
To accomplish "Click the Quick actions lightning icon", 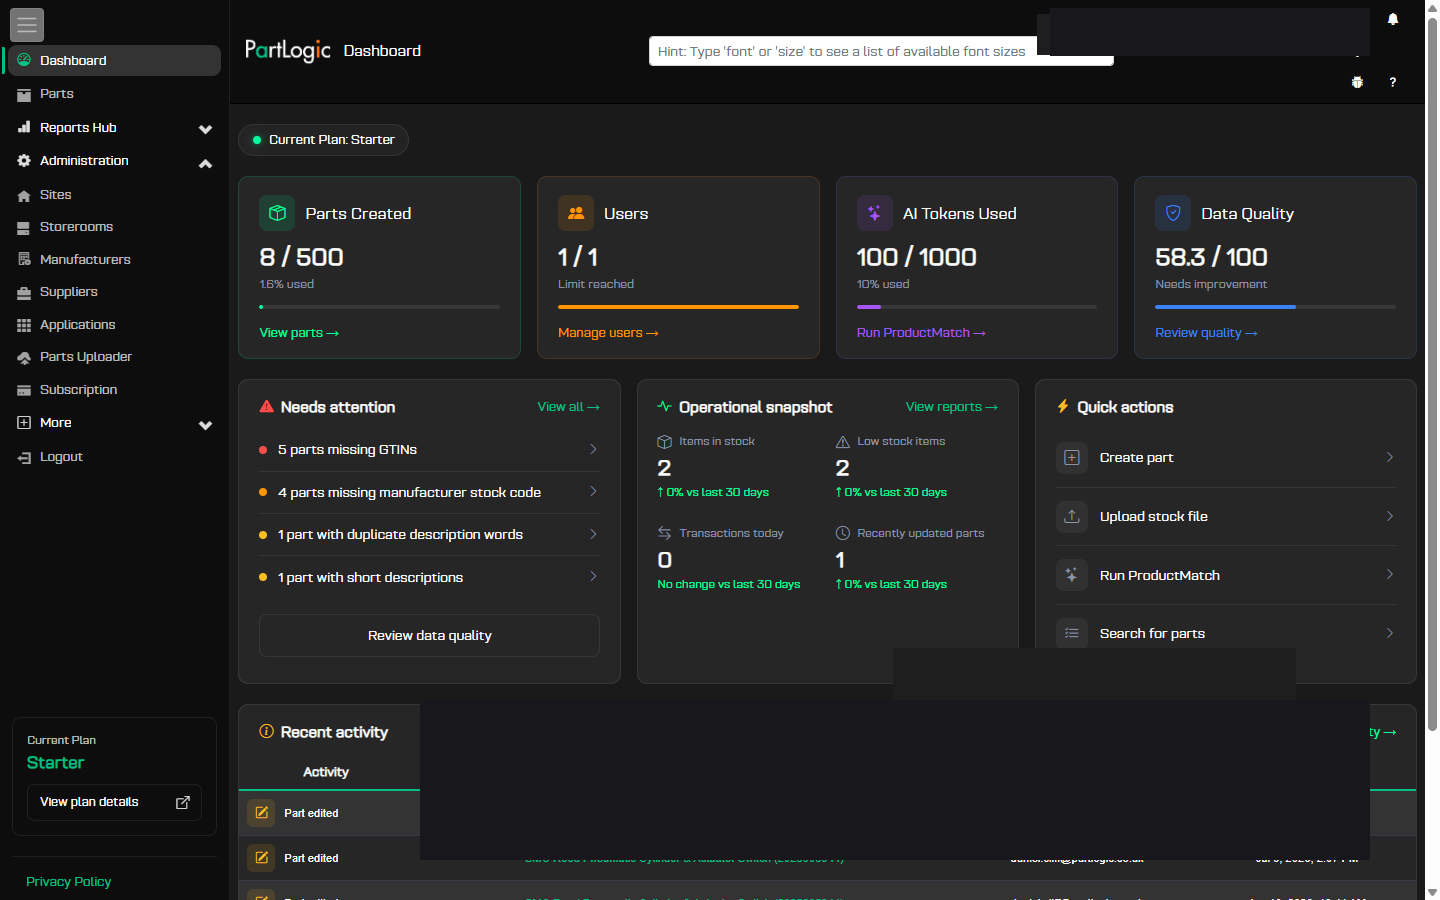I will (1063, 407).
